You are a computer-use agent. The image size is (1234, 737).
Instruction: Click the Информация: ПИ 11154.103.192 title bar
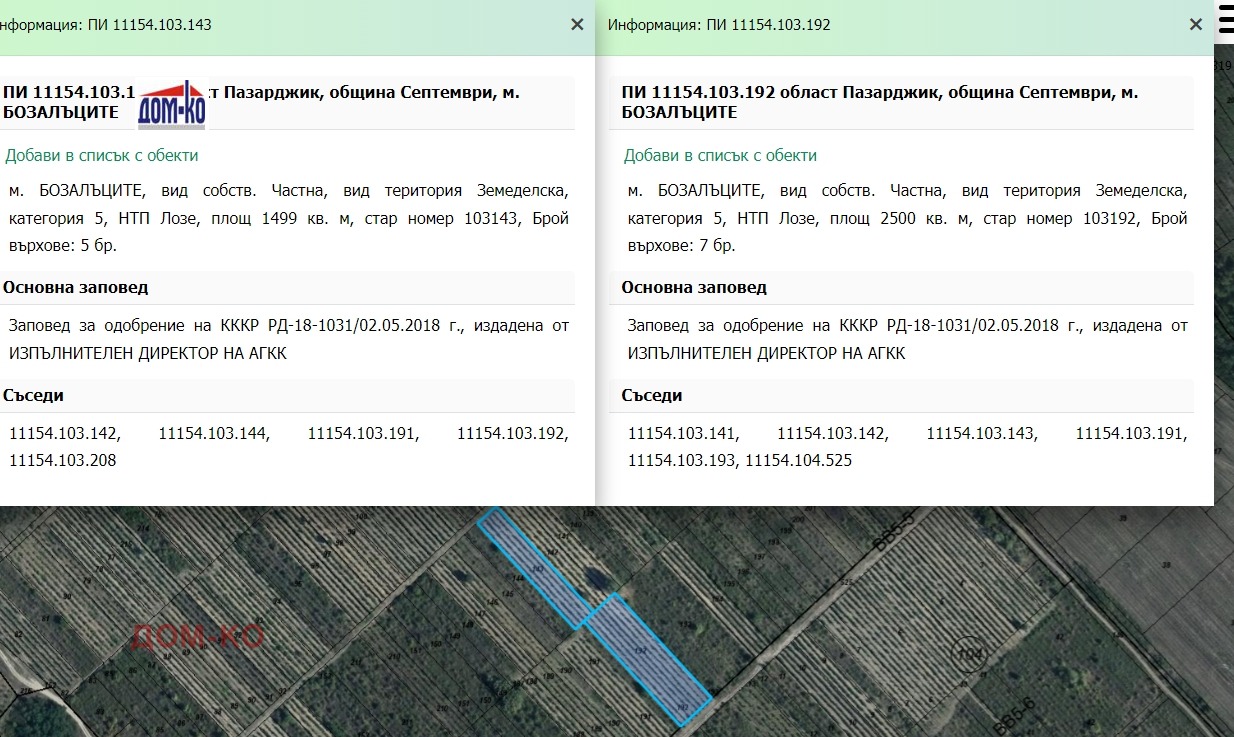(x=720, y=25)
